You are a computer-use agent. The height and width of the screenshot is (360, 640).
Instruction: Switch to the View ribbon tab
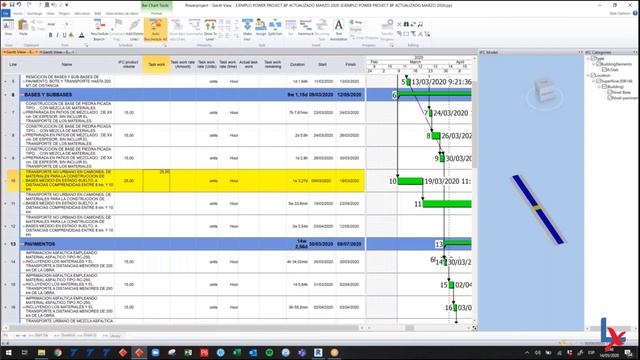click(50, 13)
